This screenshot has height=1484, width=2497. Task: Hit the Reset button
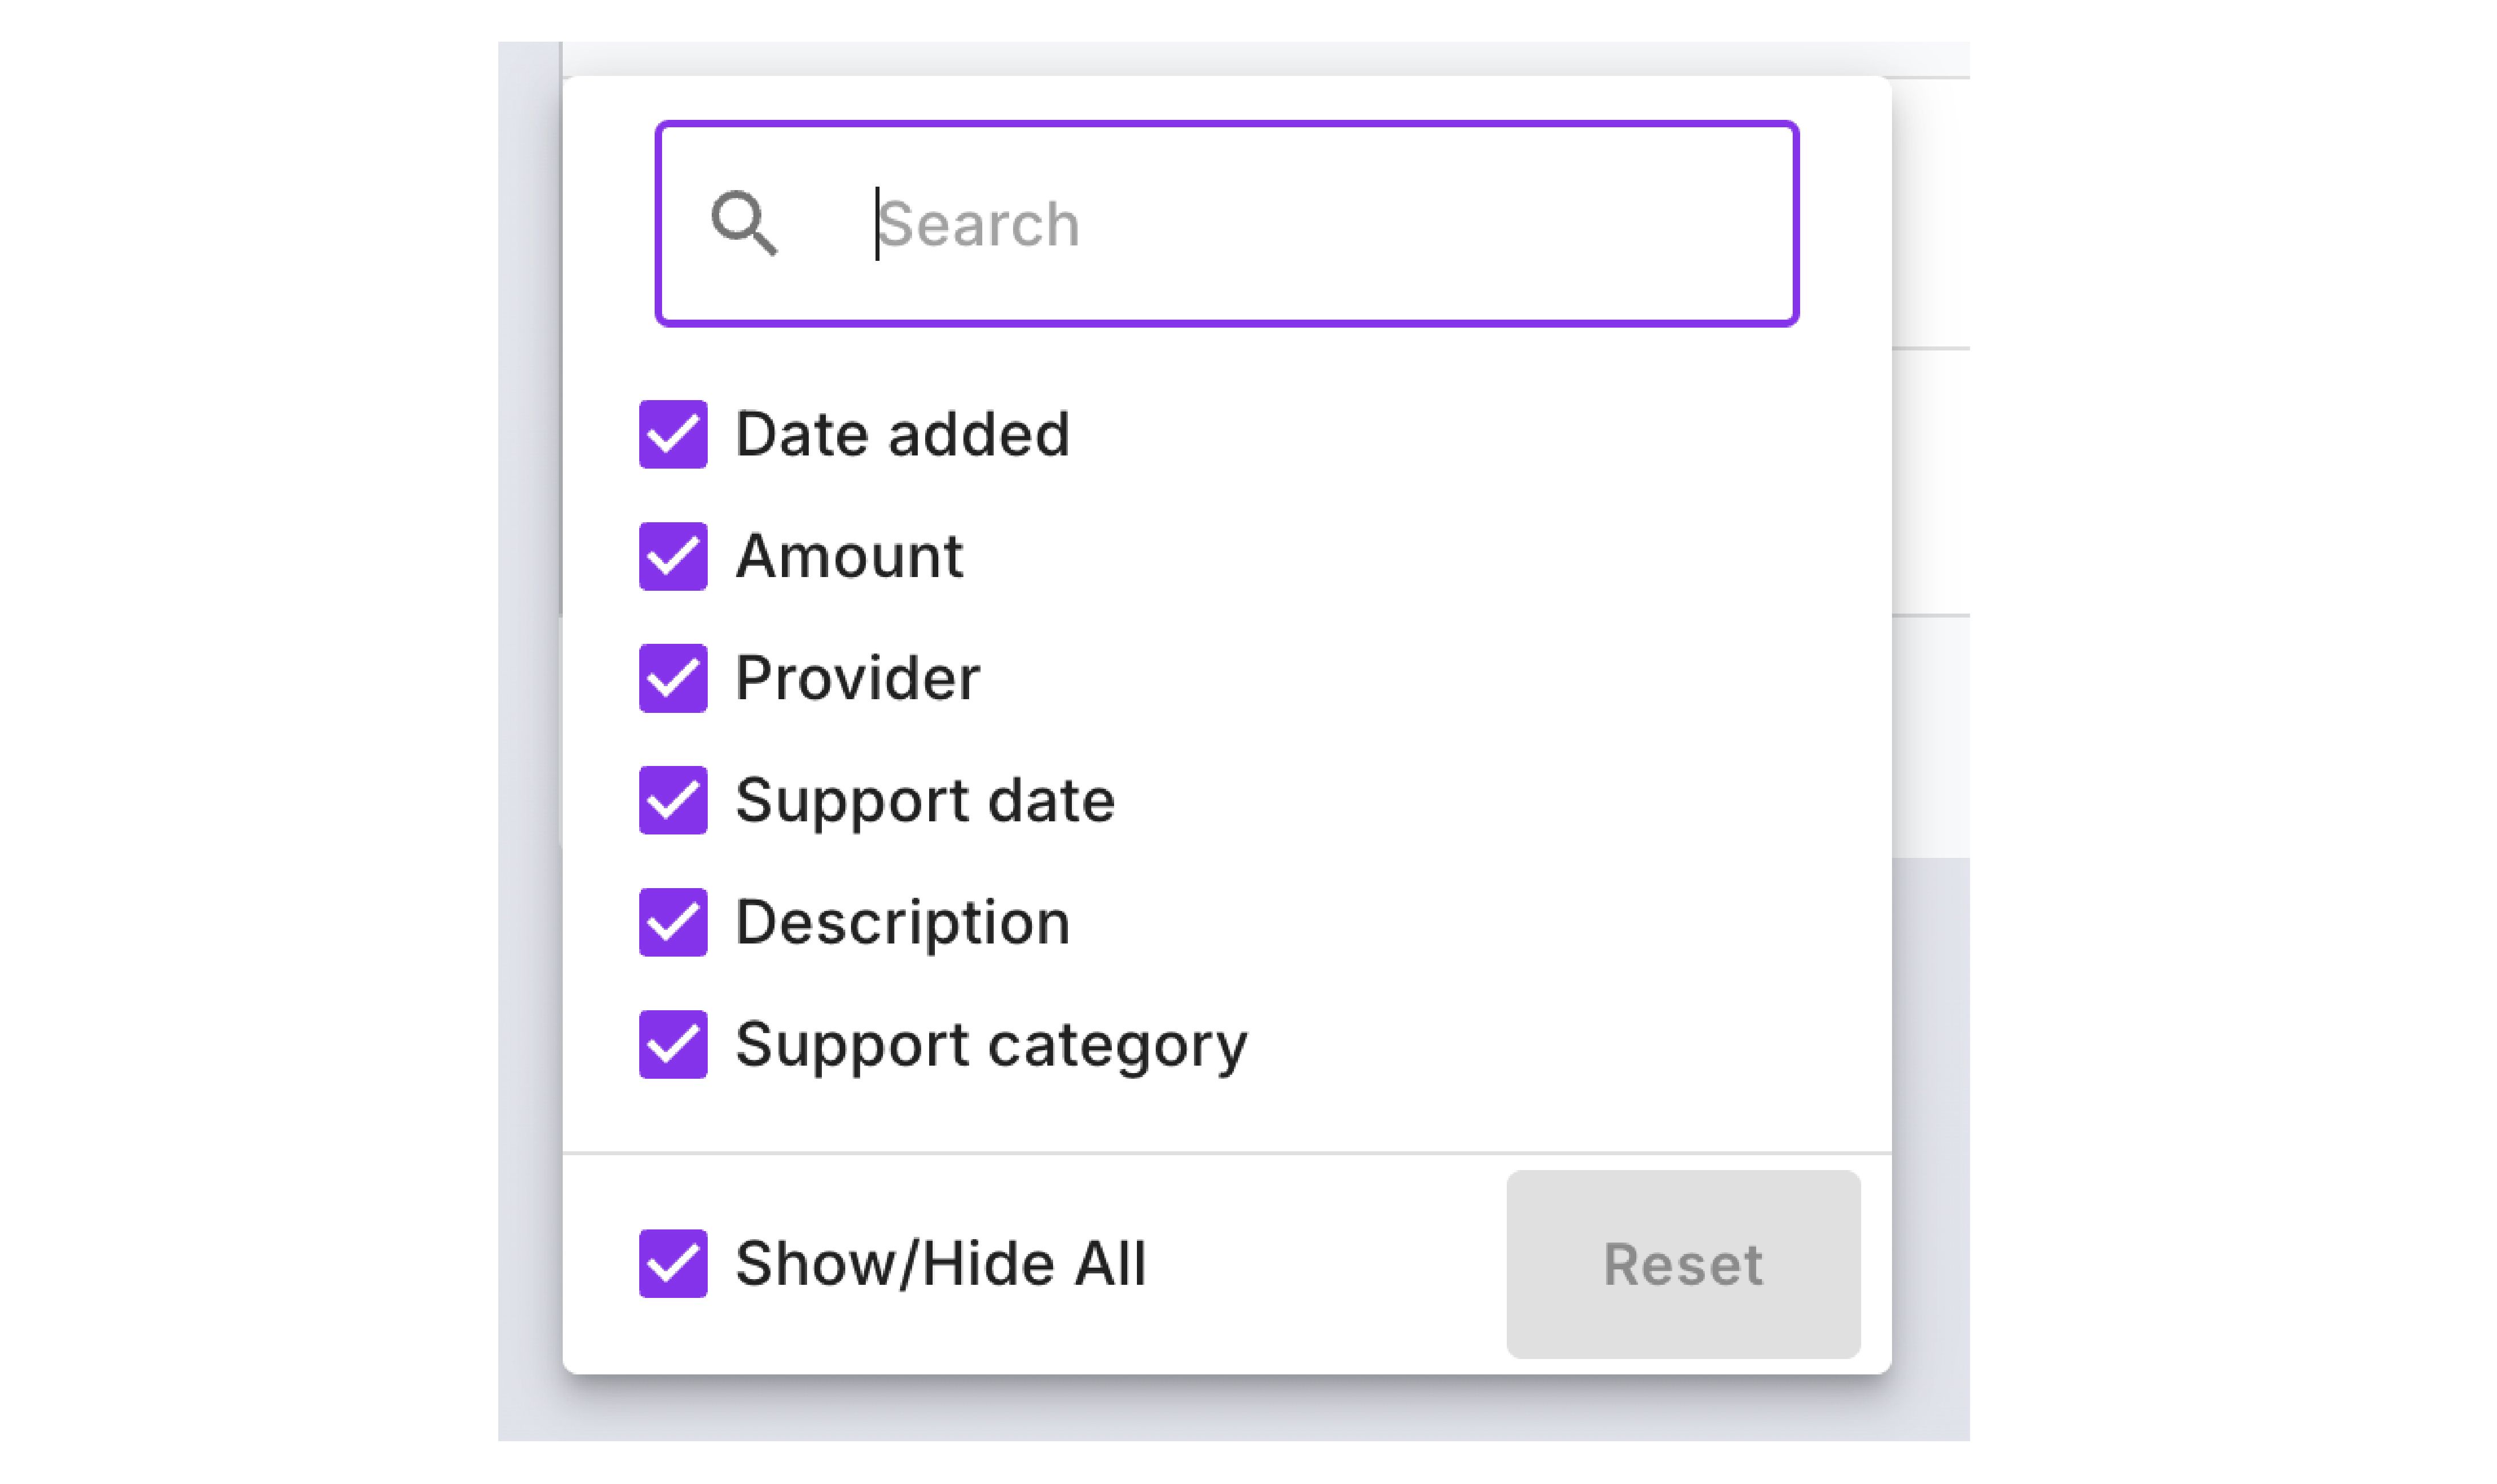click(x=1682, y=1264)
